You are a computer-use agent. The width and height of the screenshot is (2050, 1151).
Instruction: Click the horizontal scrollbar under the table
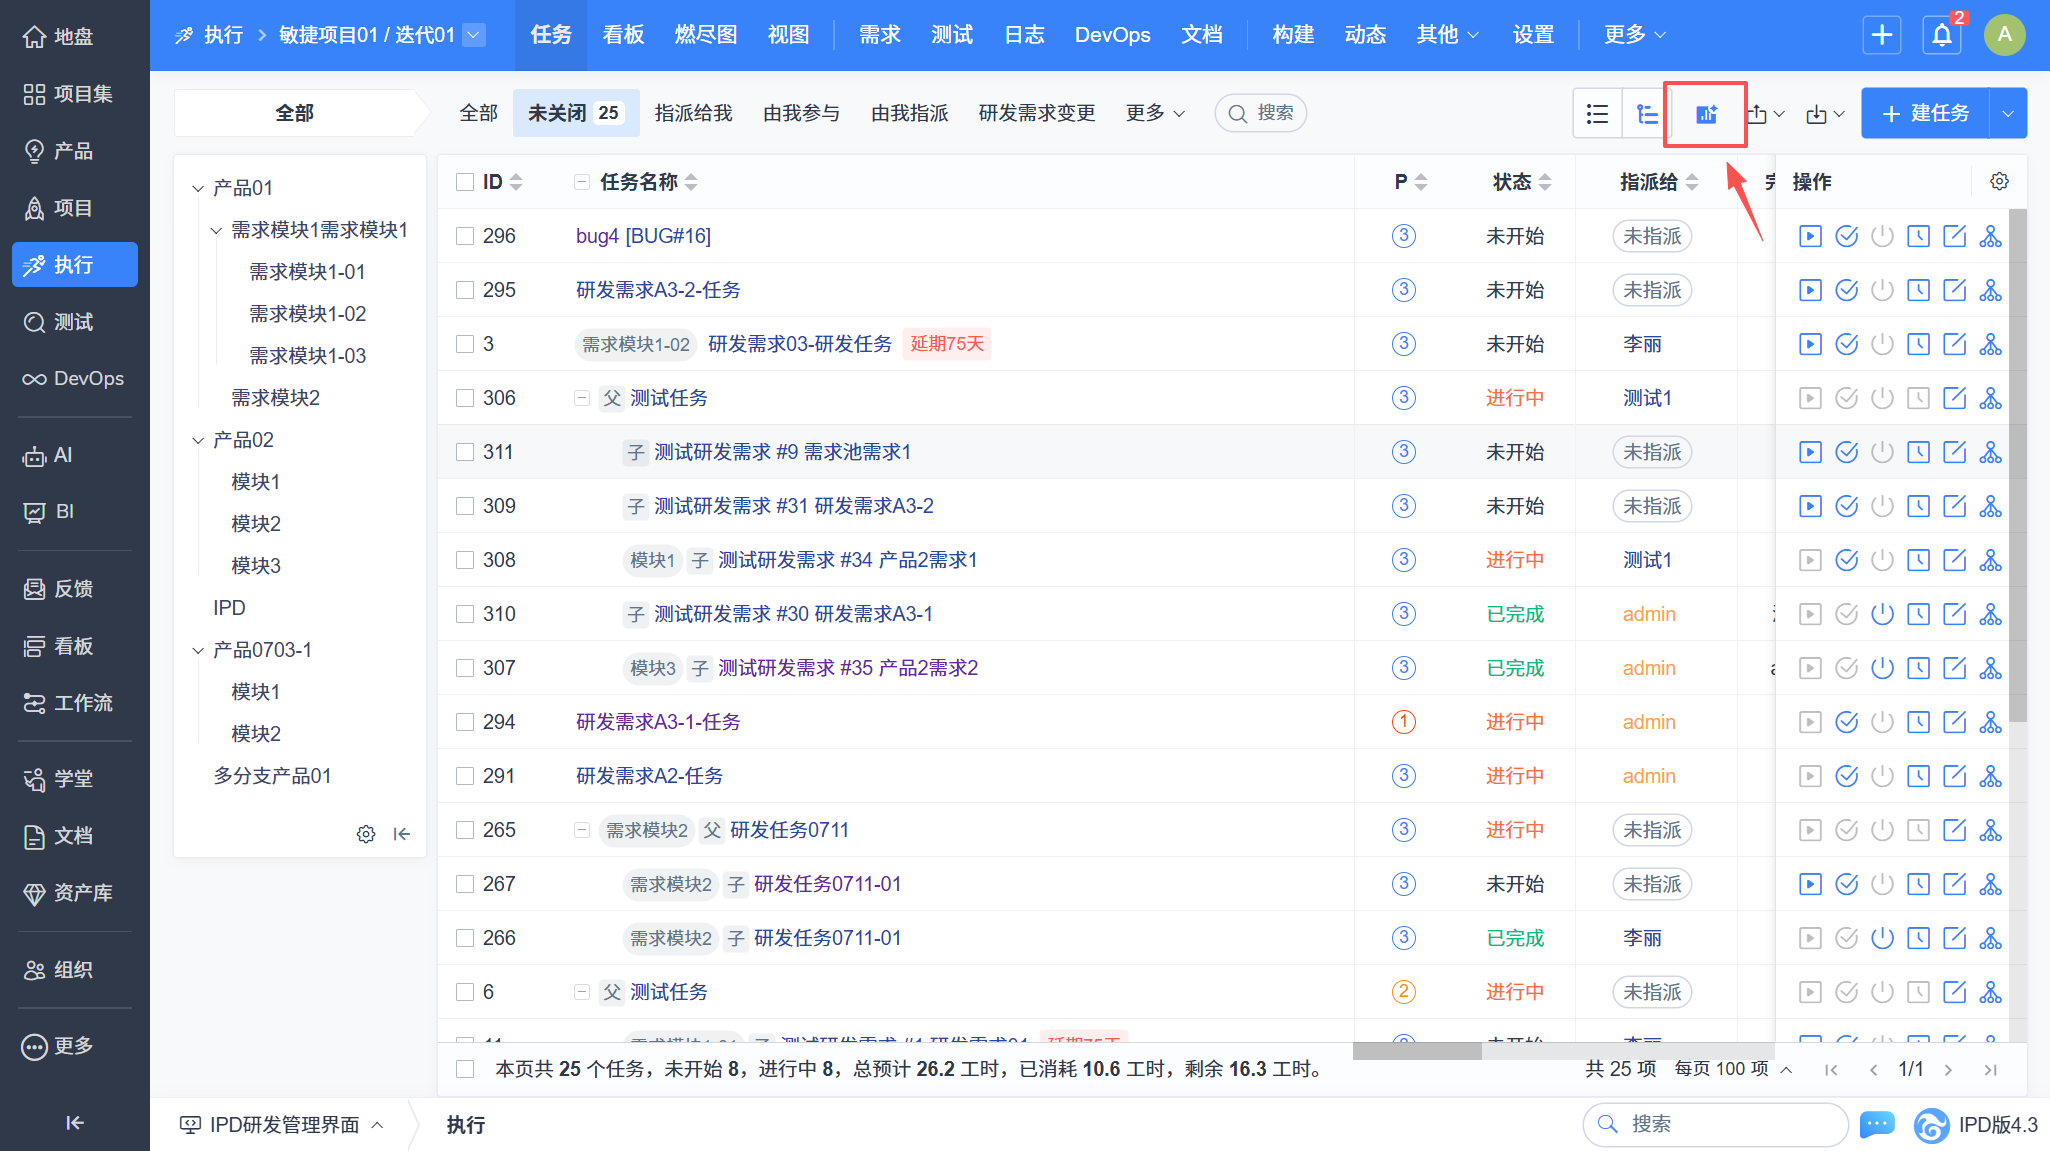coord(1416,1051)
